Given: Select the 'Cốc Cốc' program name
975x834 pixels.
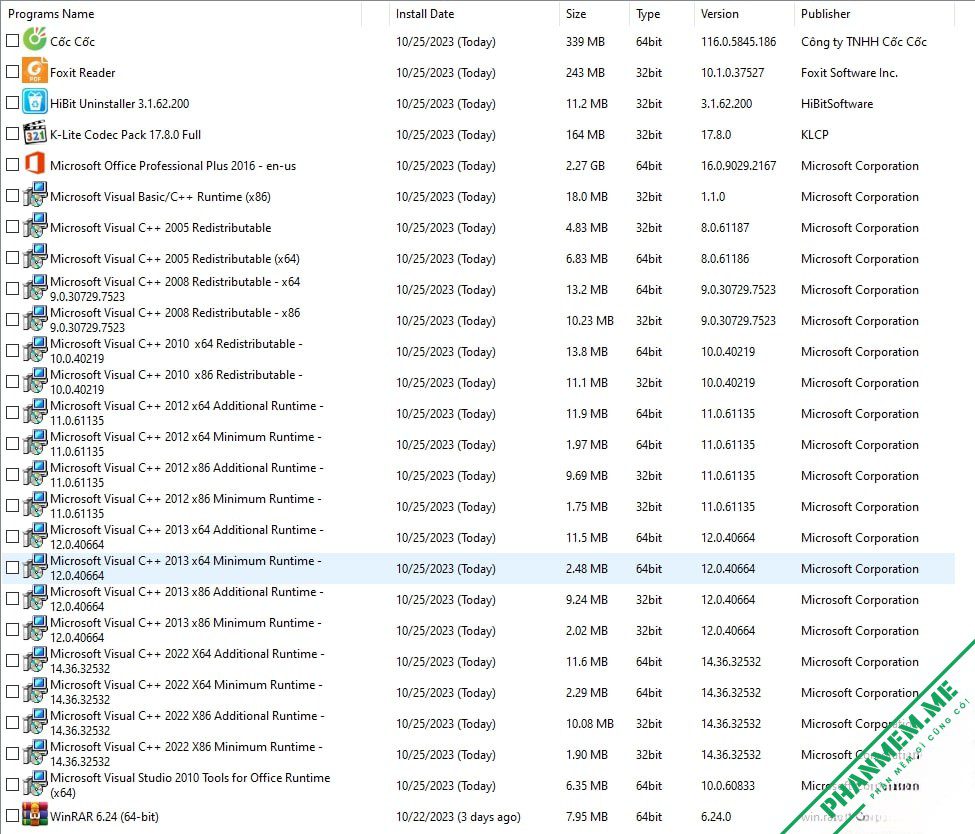Looking at the screenshot, I should [72, 42].
